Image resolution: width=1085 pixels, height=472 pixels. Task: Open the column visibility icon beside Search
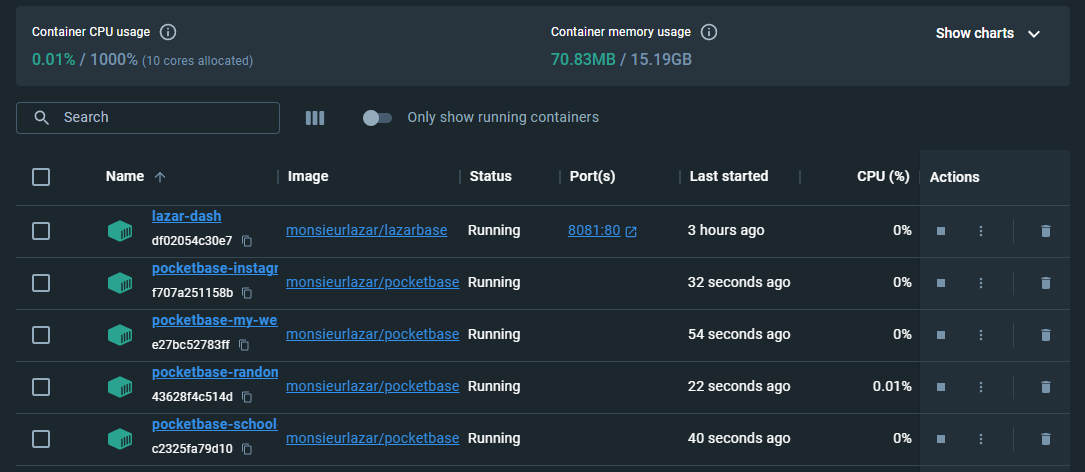(315, 118)
